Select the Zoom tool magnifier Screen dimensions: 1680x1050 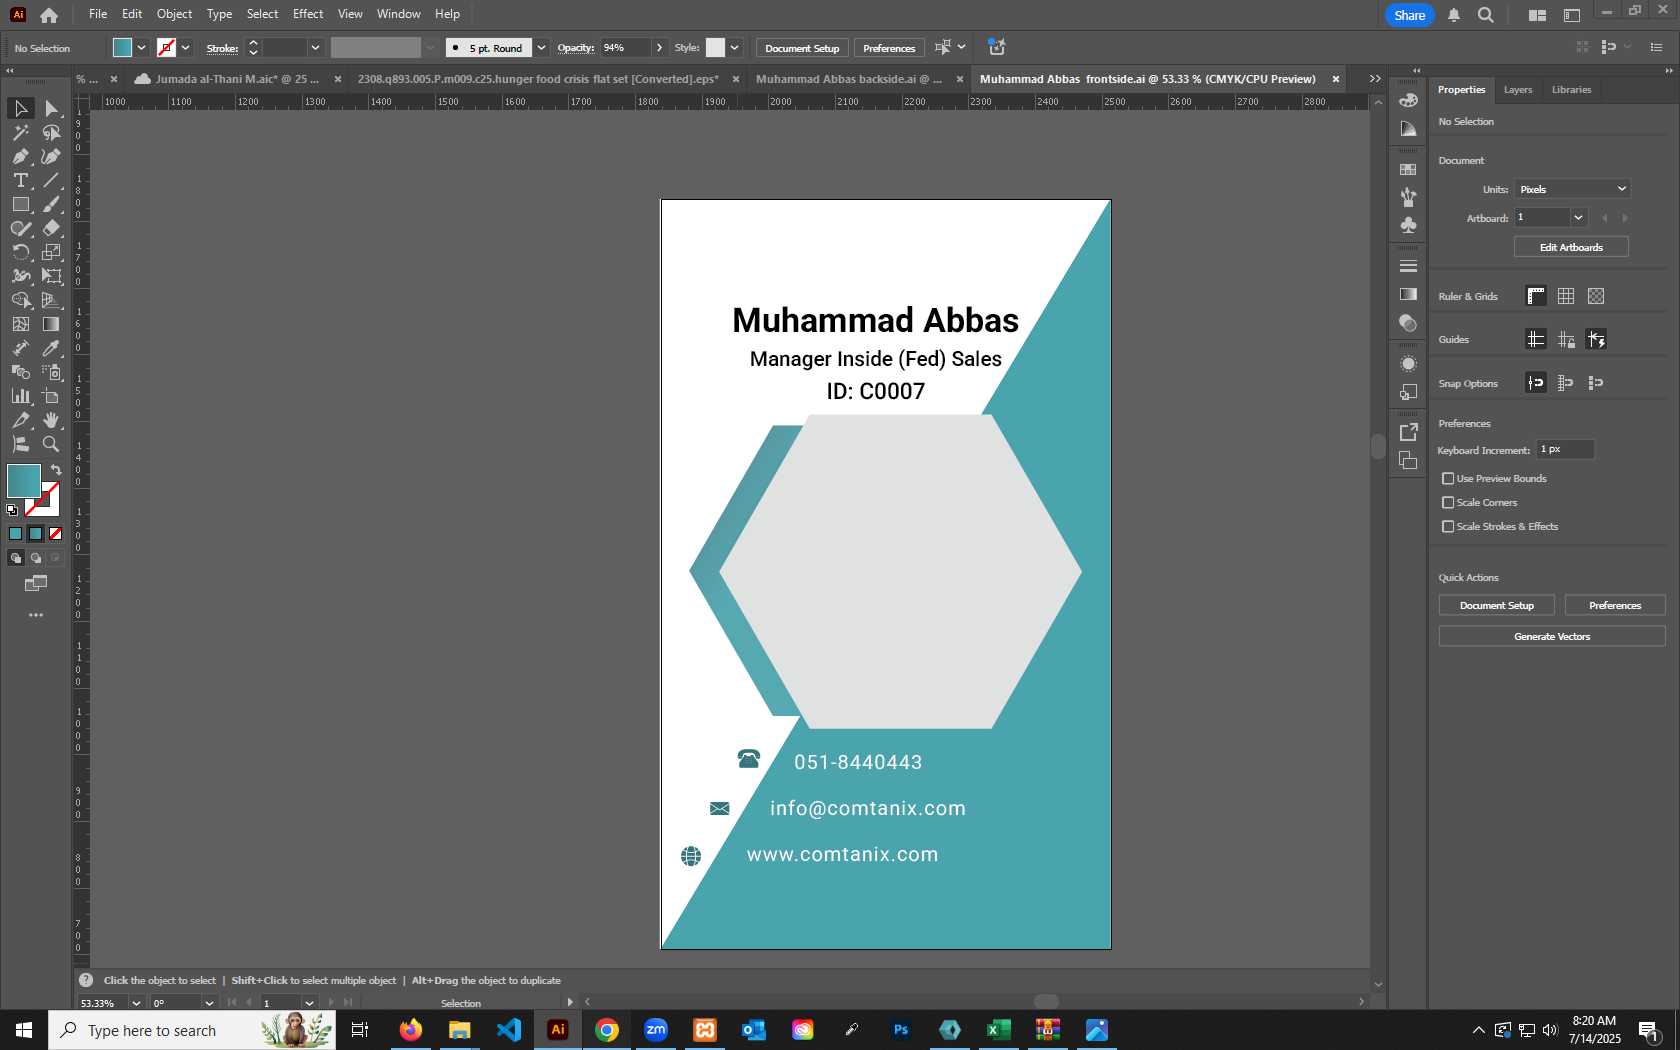[x=51, y=444]
